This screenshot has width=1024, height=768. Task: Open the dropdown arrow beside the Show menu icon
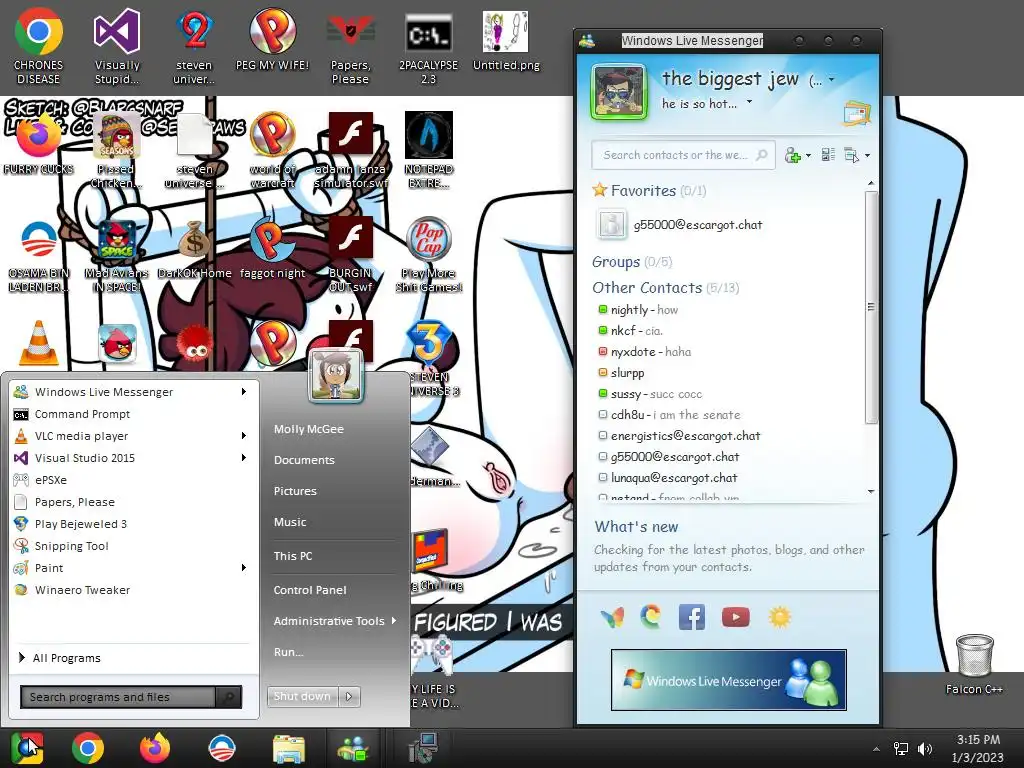pos(867,156)
